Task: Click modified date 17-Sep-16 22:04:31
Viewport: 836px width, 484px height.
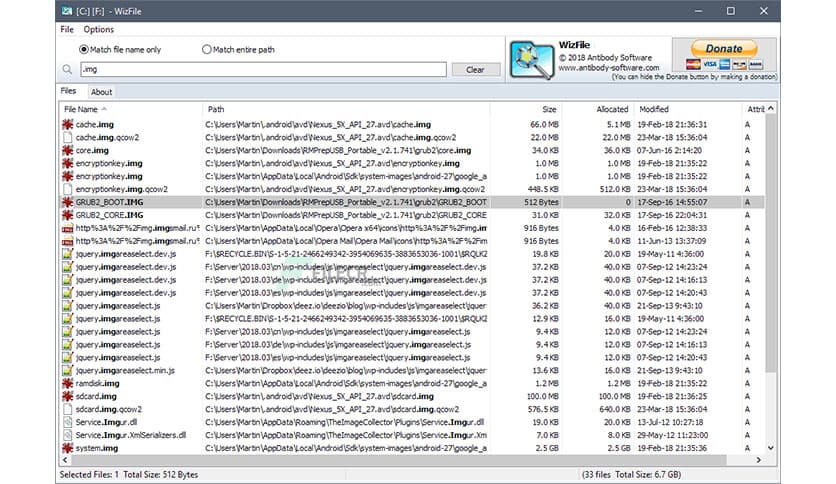Action: pos(672,215)
